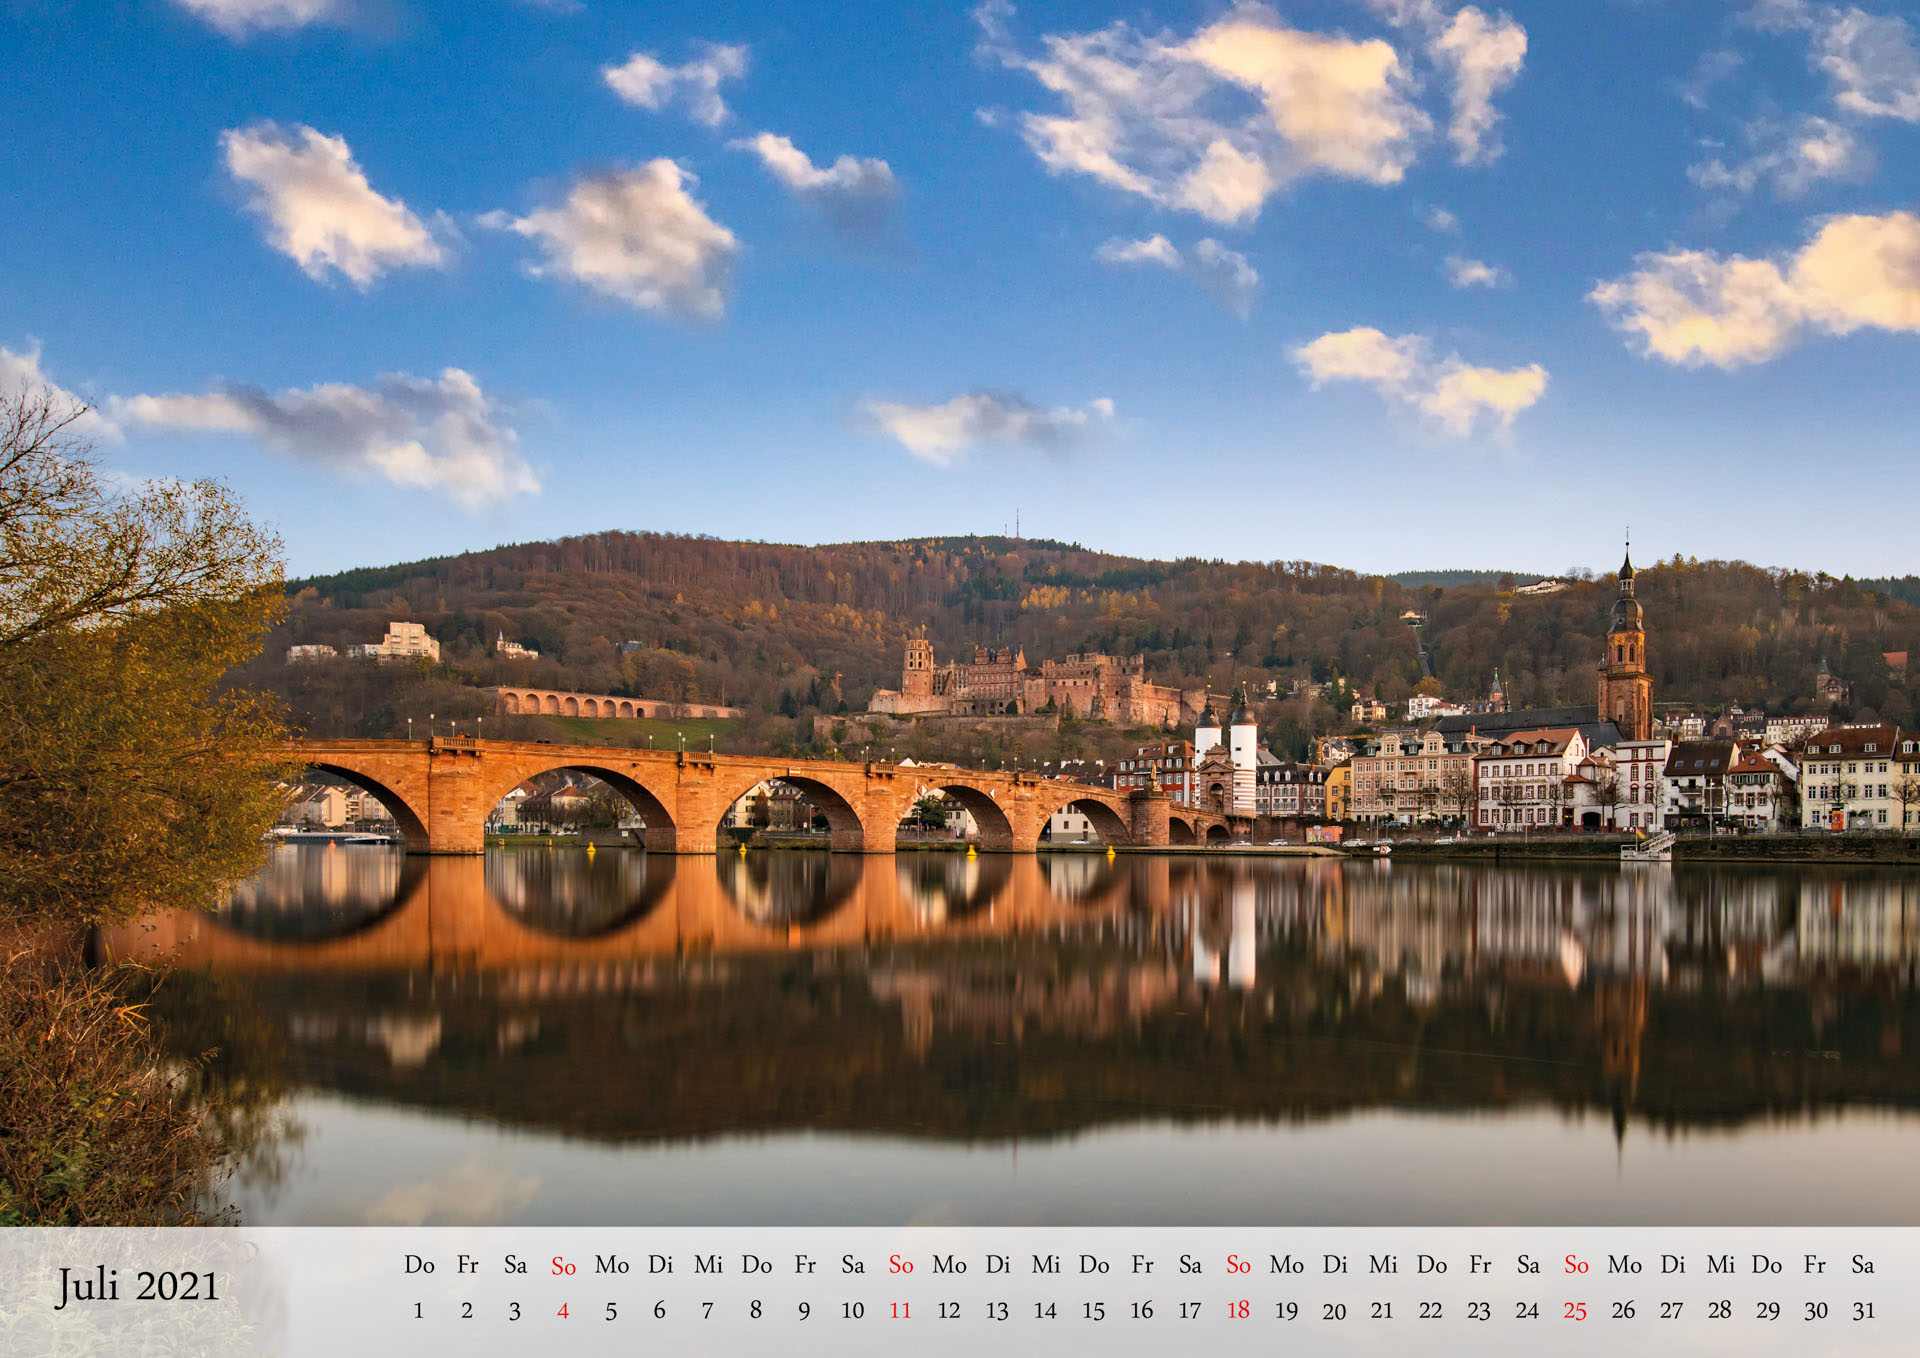Click the "Juli 2021" month title

point(137,1286)
